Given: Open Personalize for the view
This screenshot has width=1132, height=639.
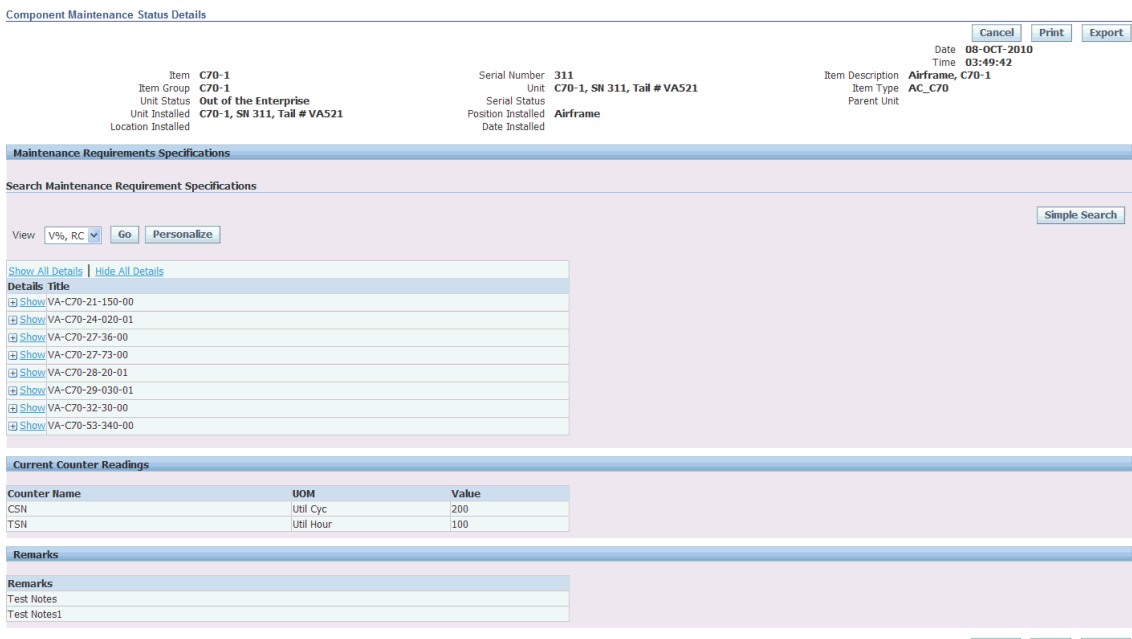Looking at the screenshot, I should [x=183, y=235].
